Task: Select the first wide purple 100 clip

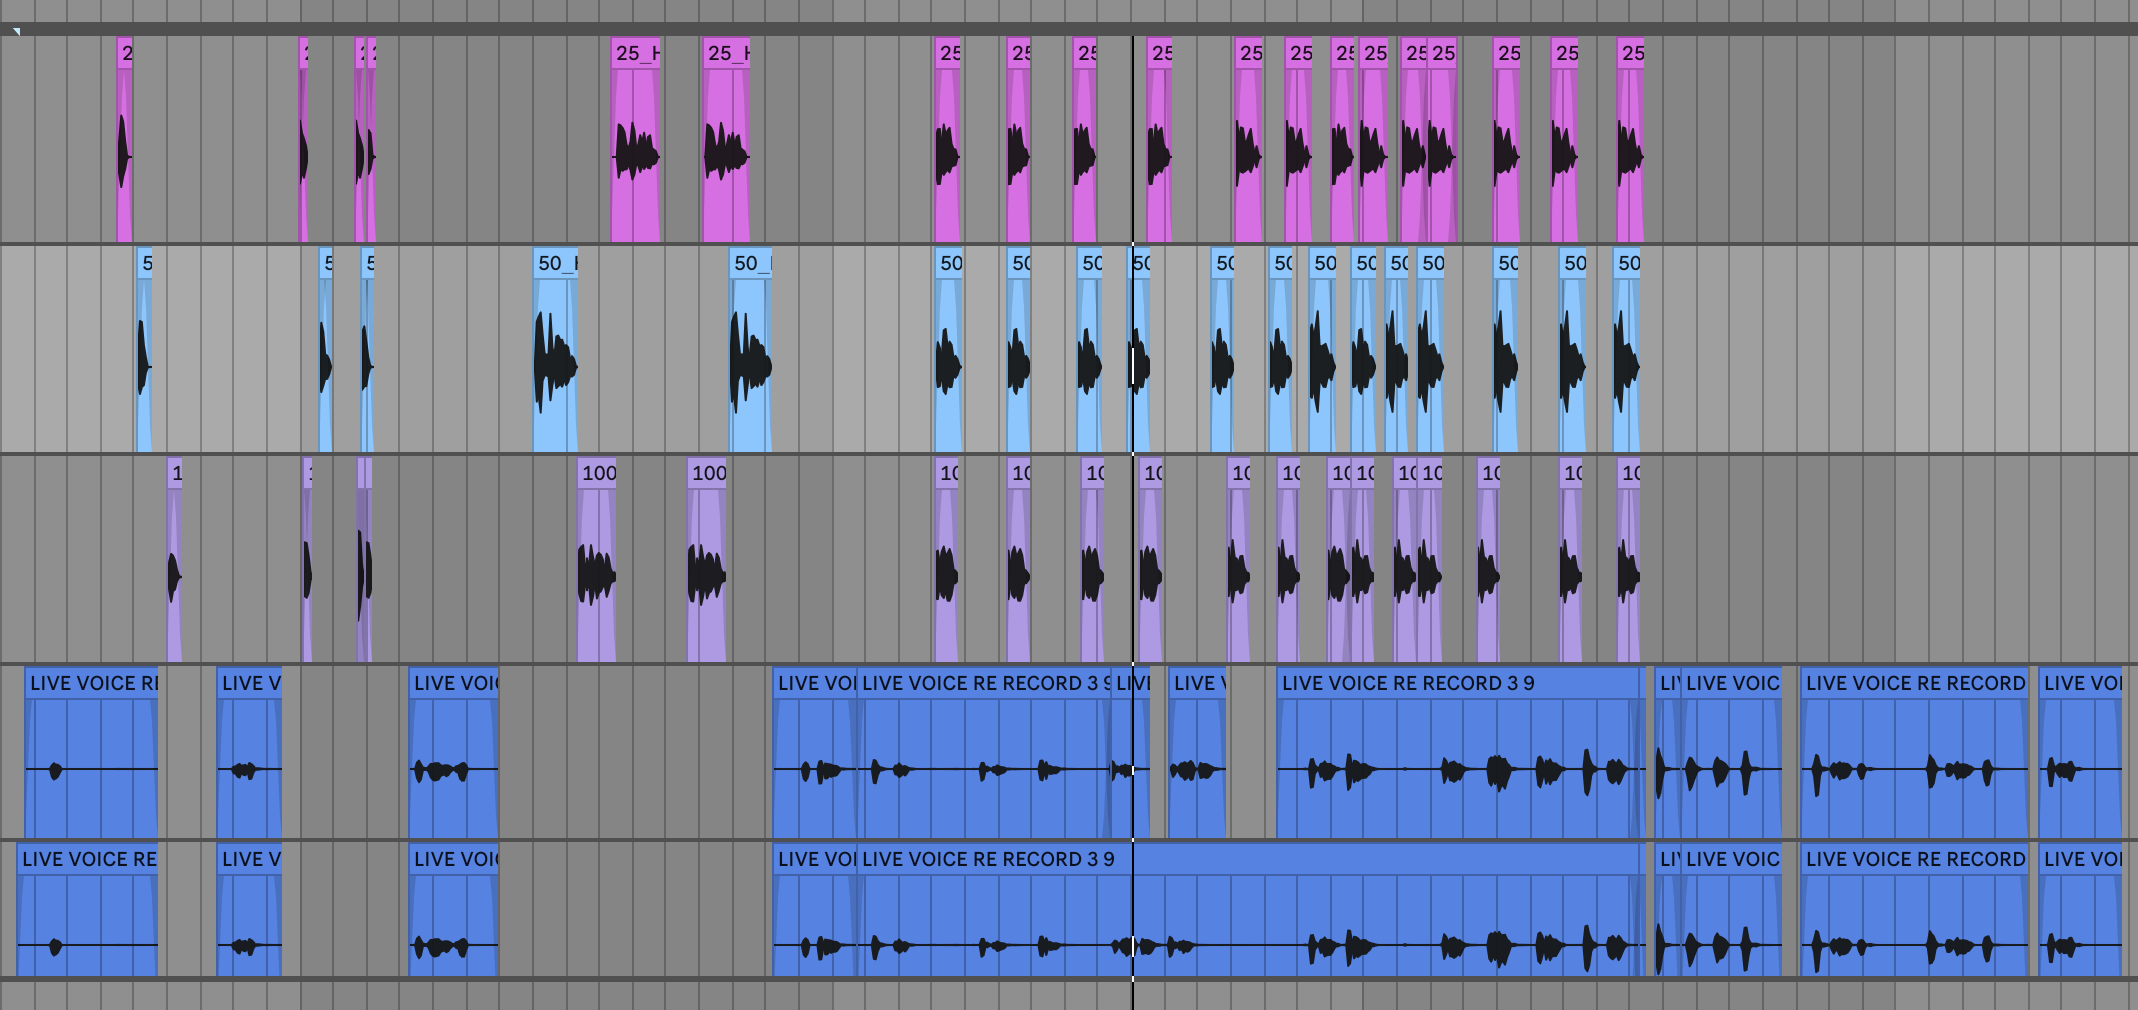Action: [597, 560]
